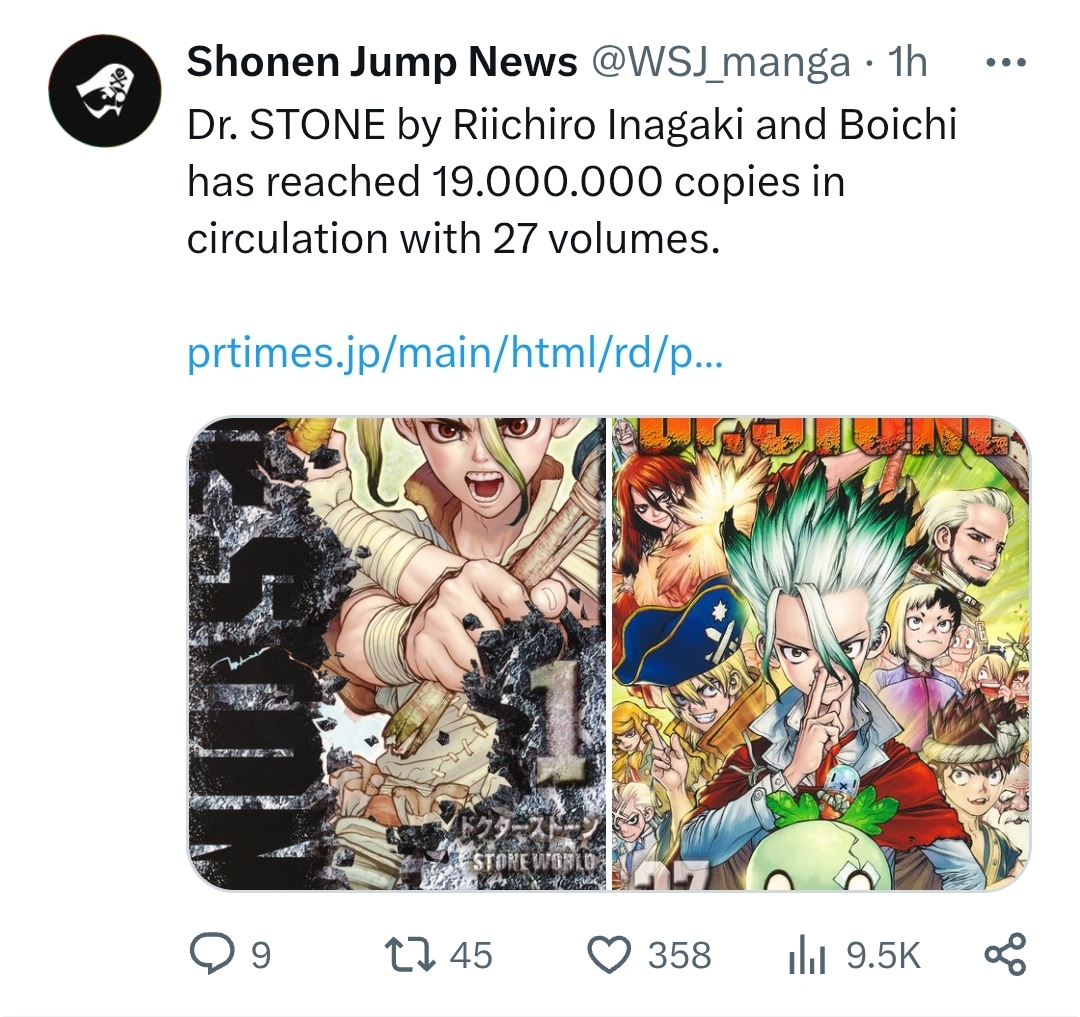Open view analytics bar chart icon

pos(807,956)
